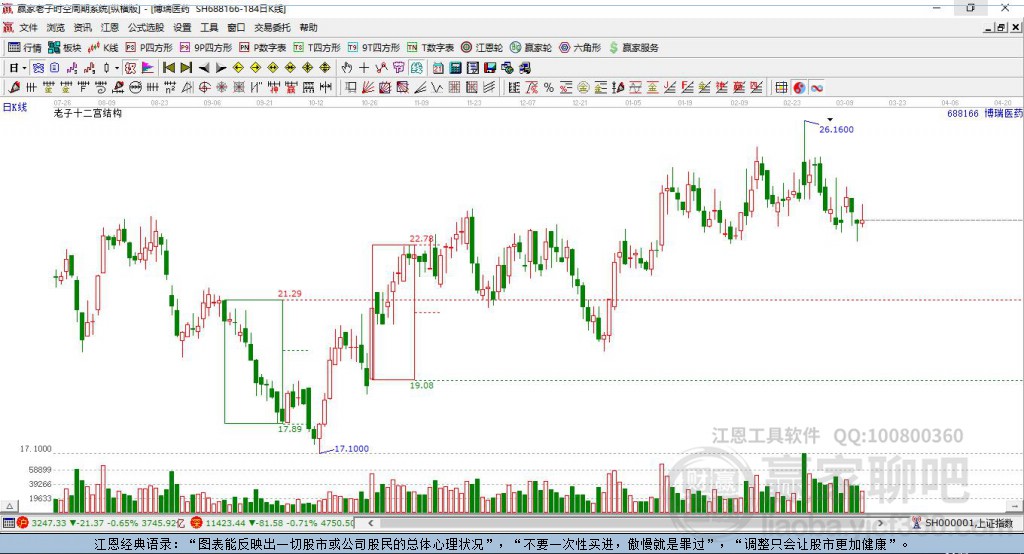Viewport: 1024px width, 554px height.
Task: Launch the 赢家轮 winner wheel
Action: pyautogui.click(x=531, y=48)
